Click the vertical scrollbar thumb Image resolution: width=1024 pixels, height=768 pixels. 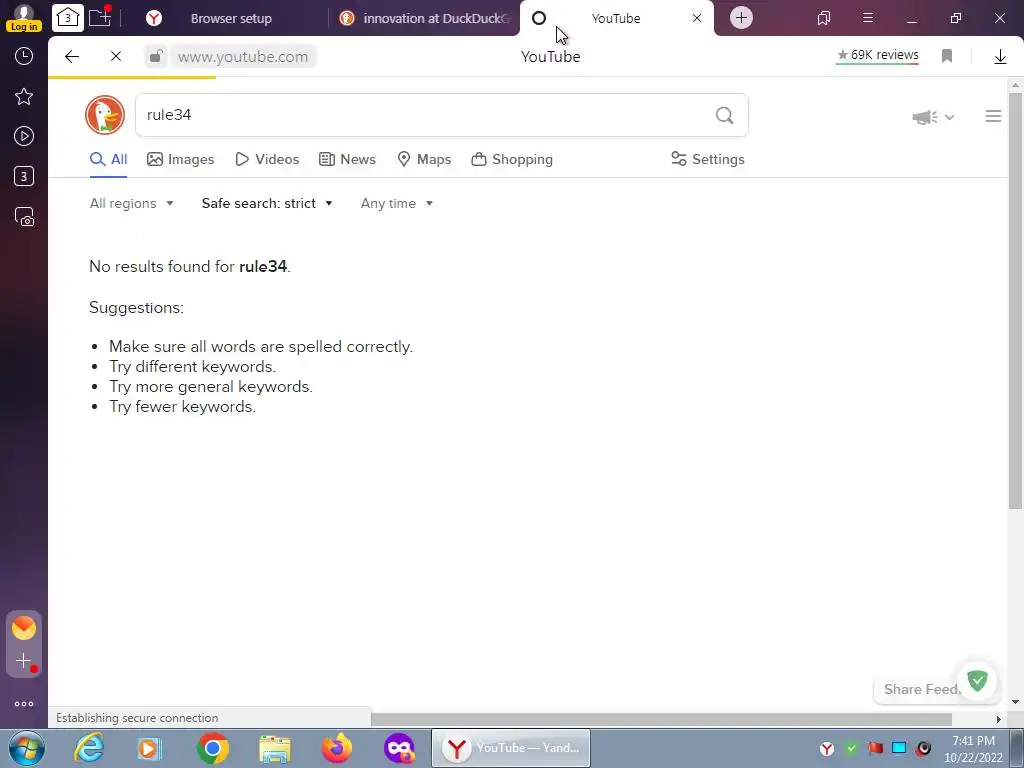click(1016, 300)
